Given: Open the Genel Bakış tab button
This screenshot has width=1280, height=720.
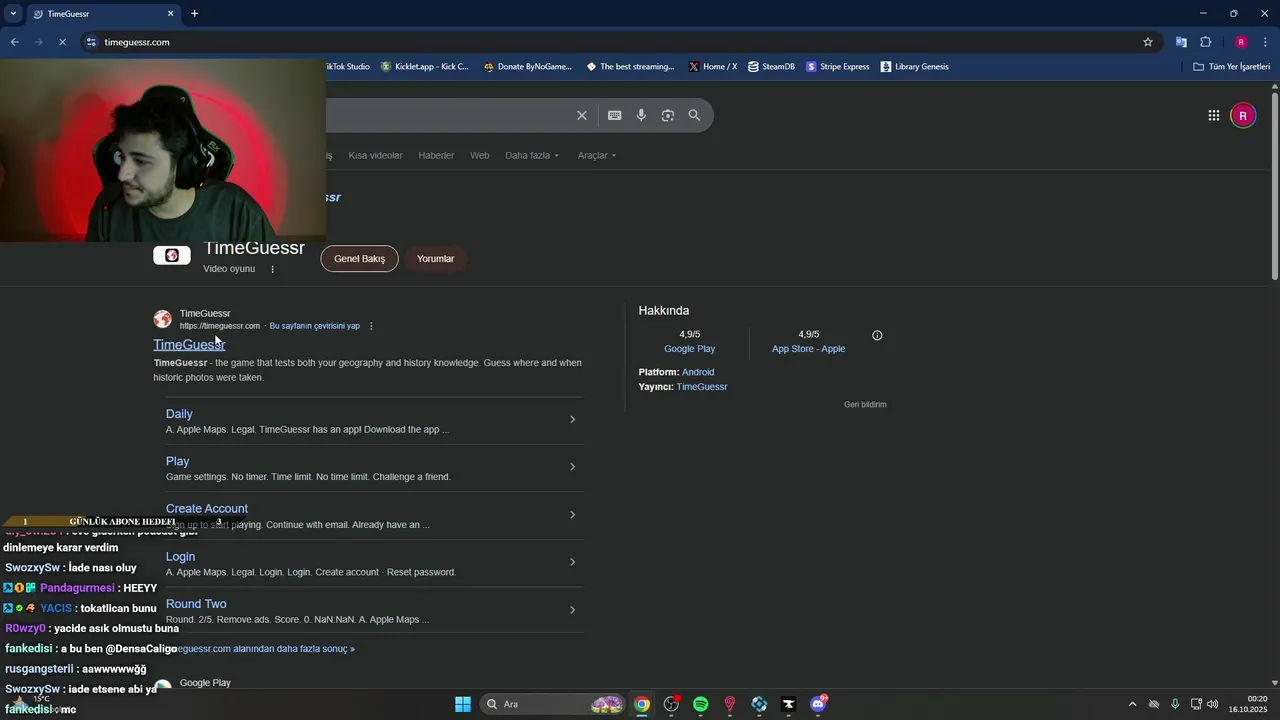Looking at the screenshot, I should [359, 259].
